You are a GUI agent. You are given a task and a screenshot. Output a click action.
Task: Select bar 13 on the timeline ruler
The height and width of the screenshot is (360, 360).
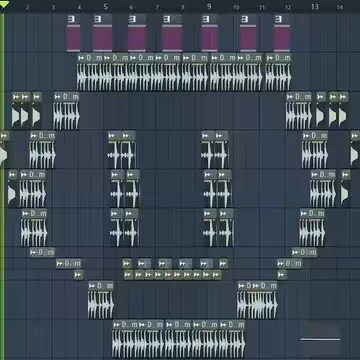pos(315,7)
